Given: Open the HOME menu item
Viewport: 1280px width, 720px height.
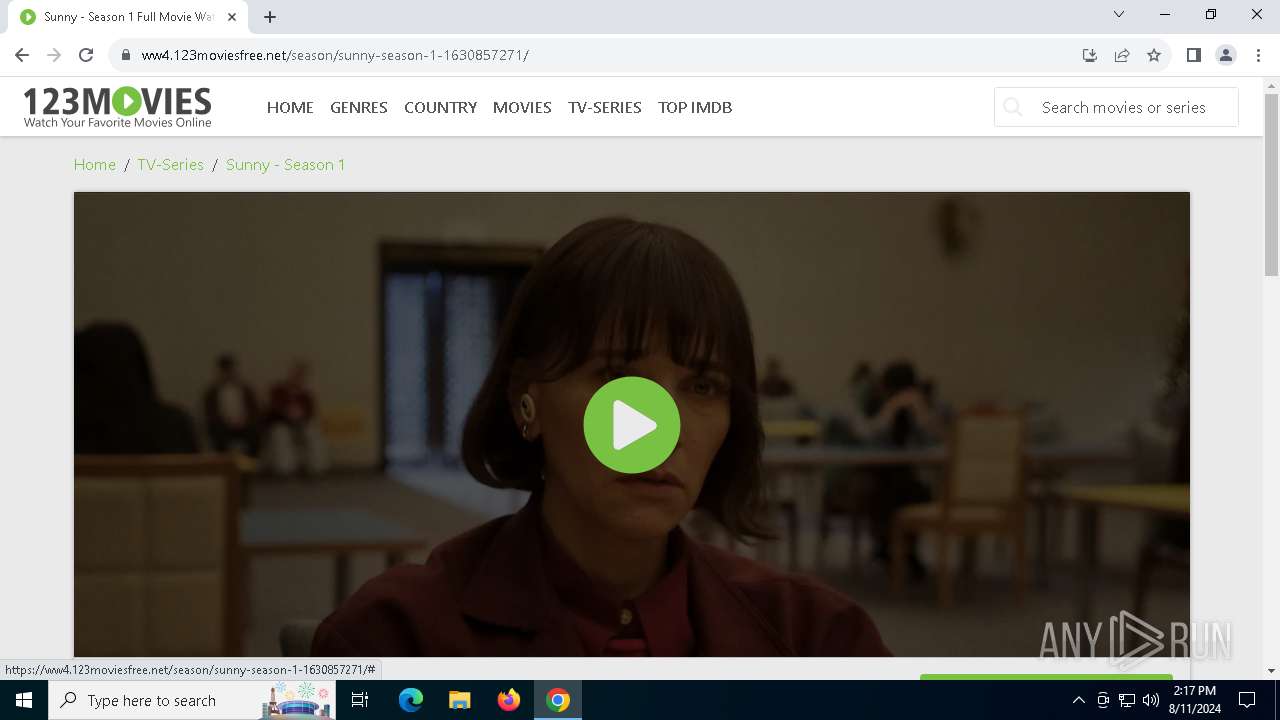Looking at the screenshot, I should 290,107.
